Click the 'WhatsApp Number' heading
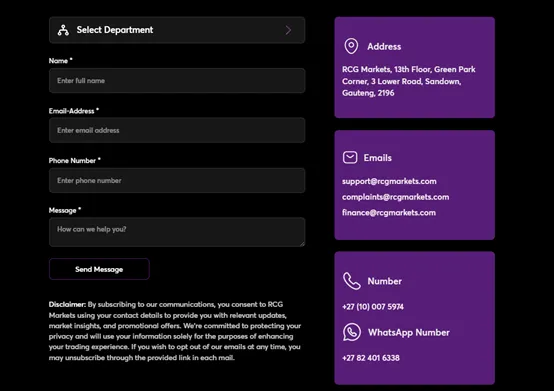 click(x=409, y=333)
